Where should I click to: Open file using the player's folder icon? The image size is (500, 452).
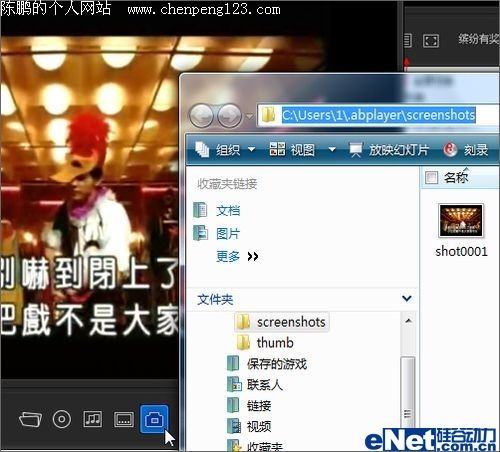30,419
